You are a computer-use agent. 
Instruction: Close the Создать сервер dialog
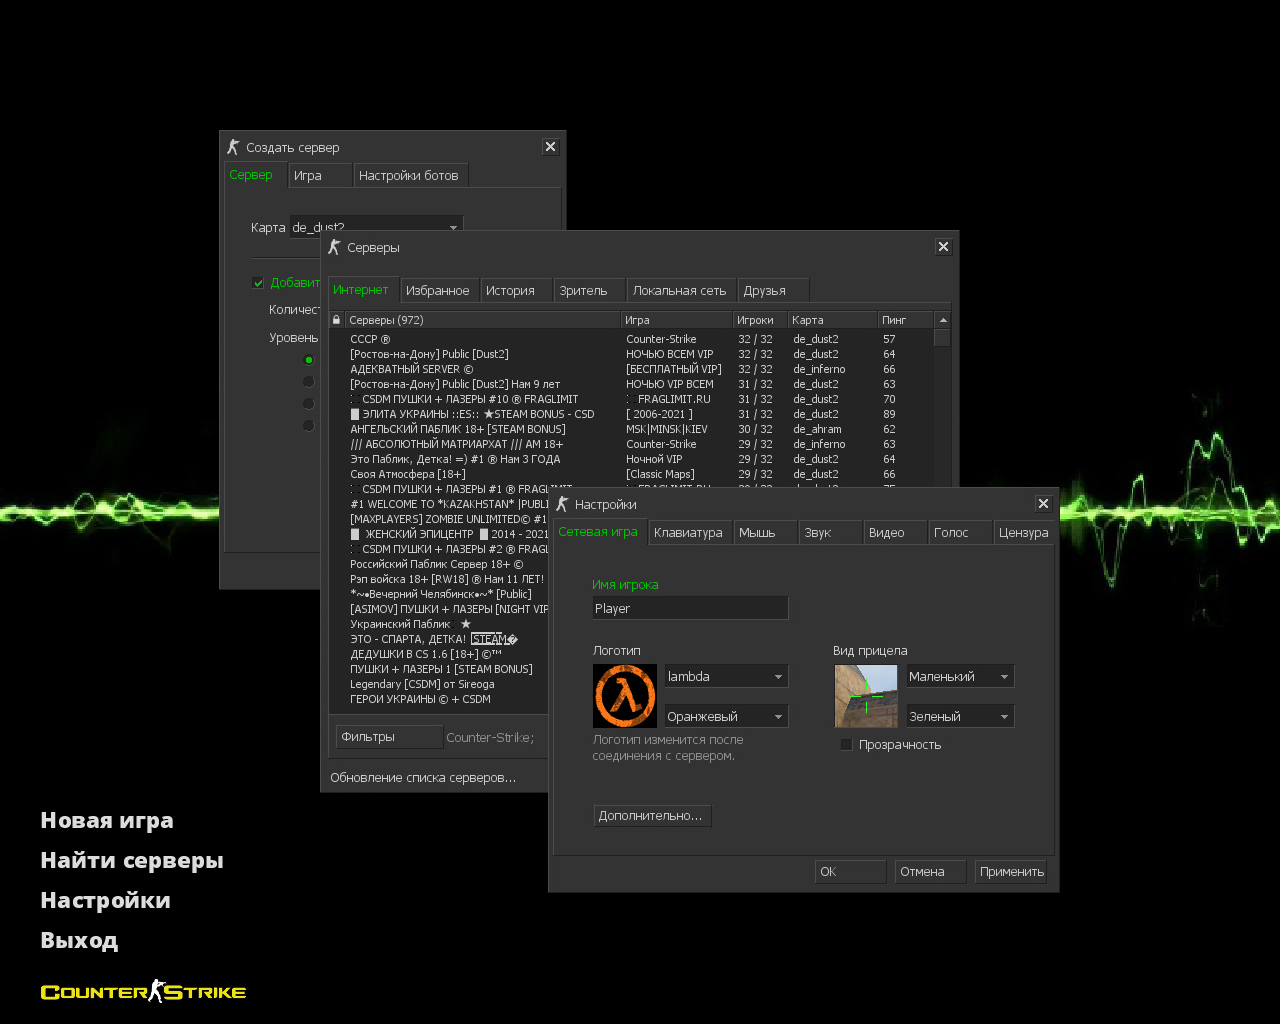click(x=550, y=147)
